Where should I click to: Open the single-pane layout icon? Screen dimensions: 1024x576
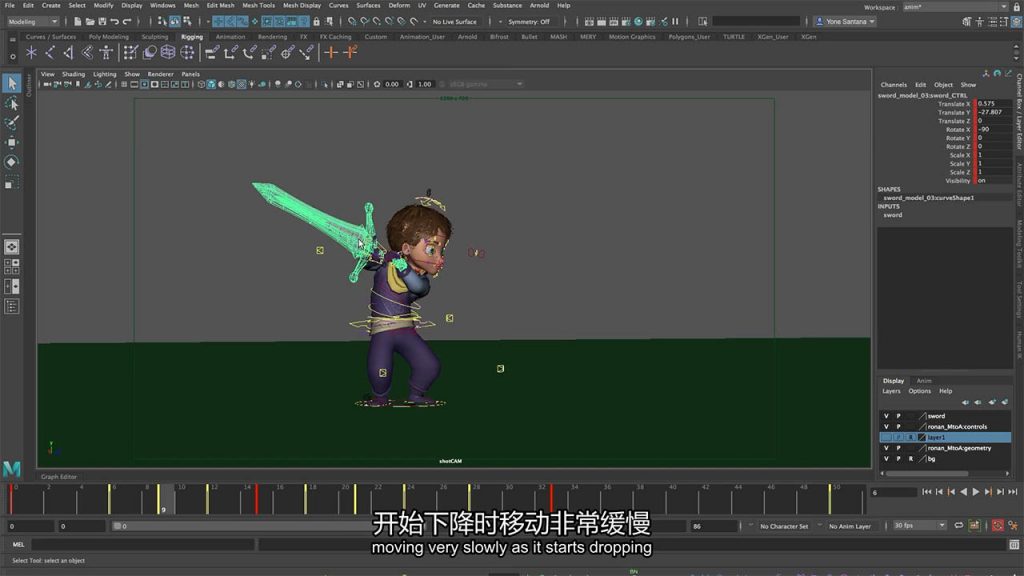(x=12, y=247)
